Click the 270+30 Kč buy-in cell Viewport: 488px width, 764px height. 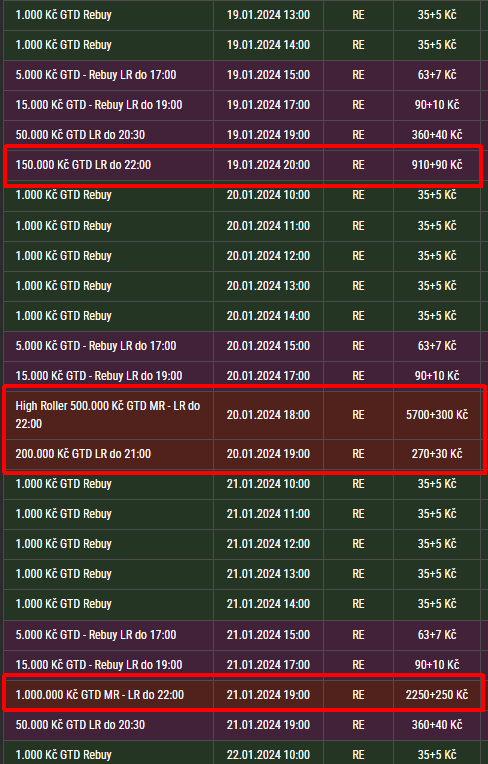[x=437, y=454]
